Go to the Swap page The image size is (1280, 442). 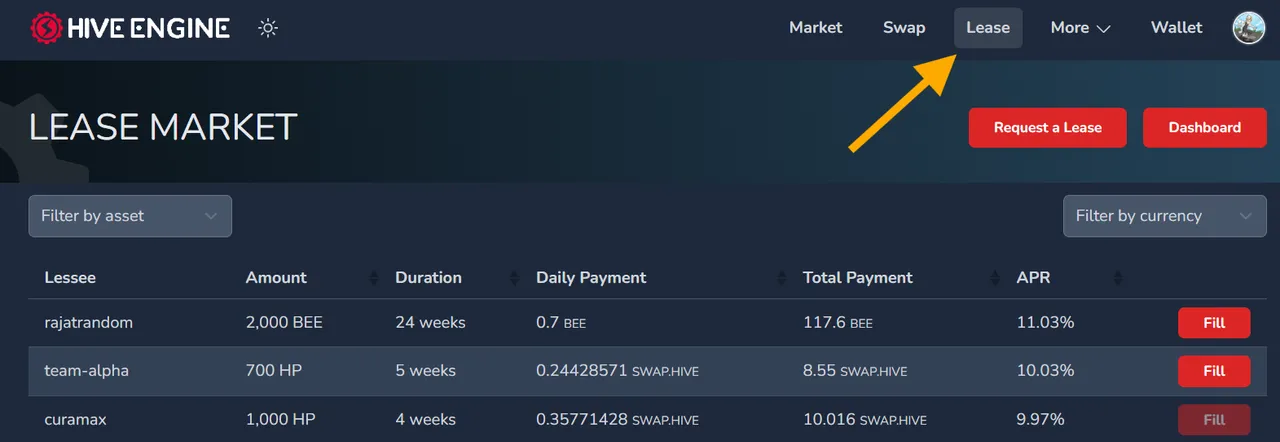click(x=904, y=28)
